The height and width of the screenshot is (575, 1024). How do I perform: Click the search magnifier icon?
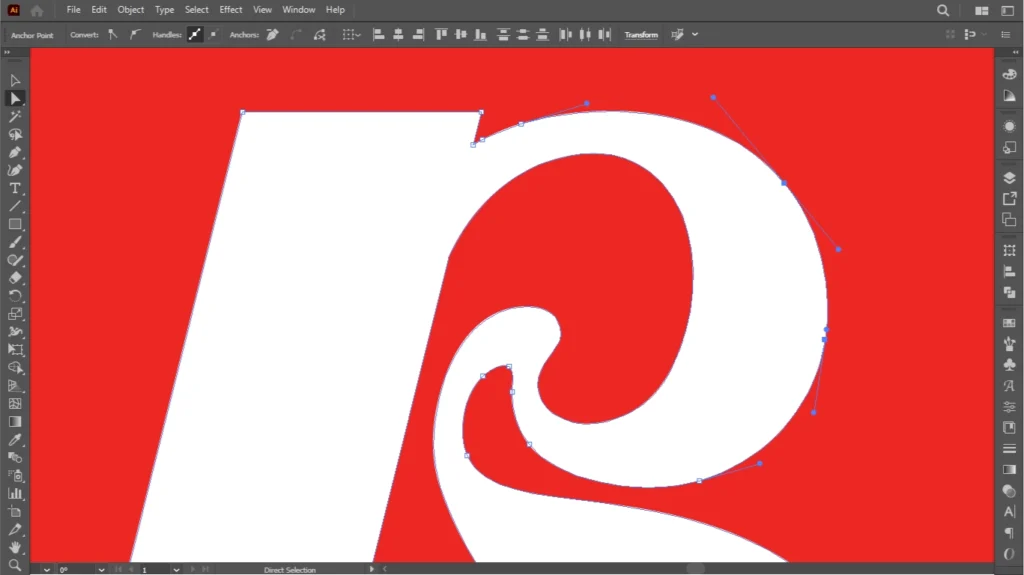click(x=943, y=10)
